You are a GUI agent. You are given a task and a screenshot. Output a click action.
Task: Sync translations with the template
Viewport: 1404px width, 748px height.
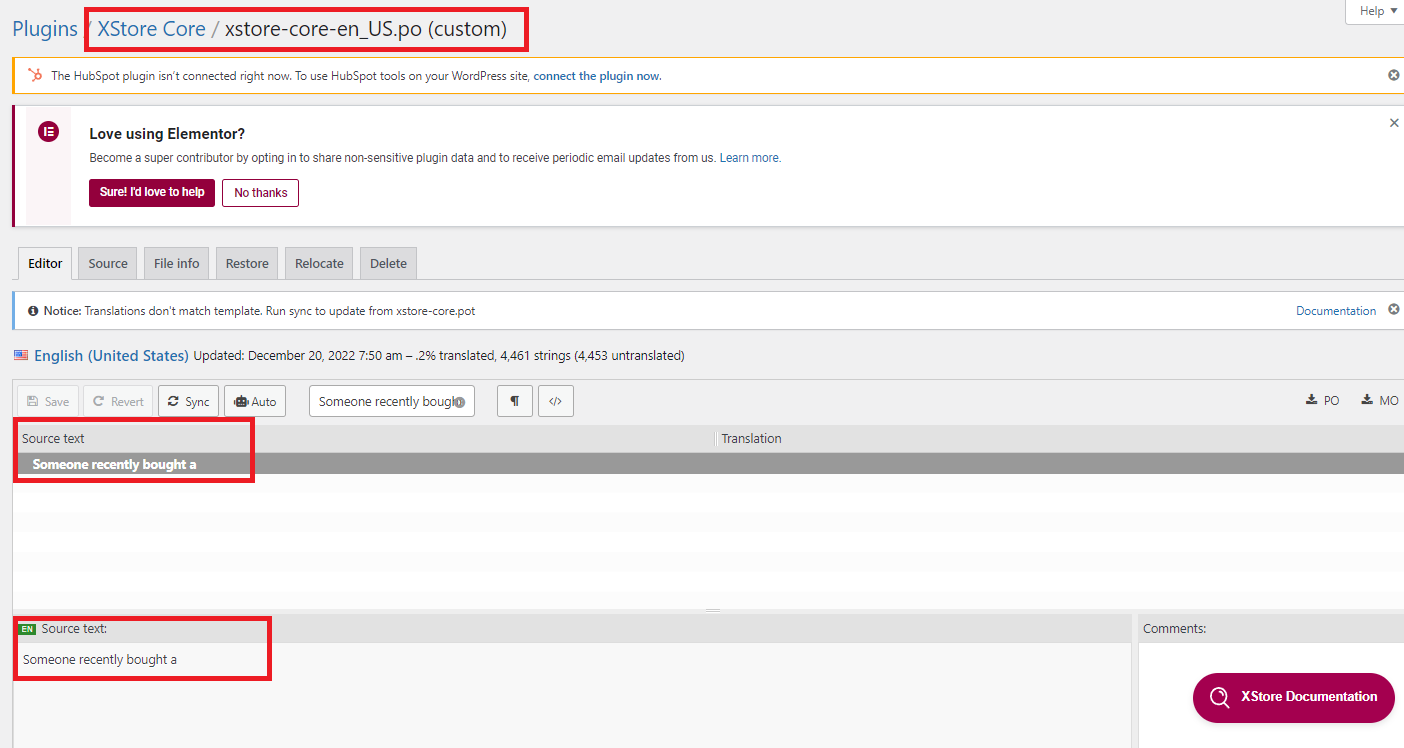(188, 401)
